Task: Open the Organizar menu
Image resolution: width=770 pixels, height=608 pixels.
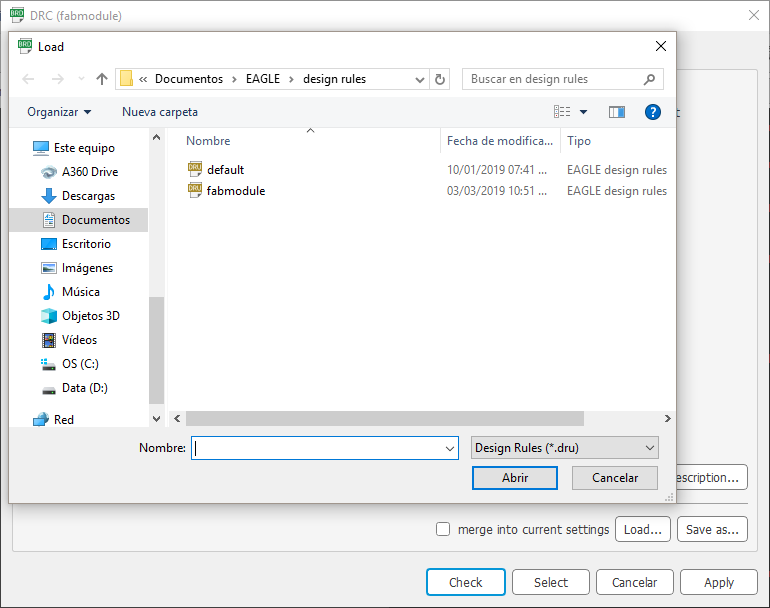Action: (x=59, y=112)
